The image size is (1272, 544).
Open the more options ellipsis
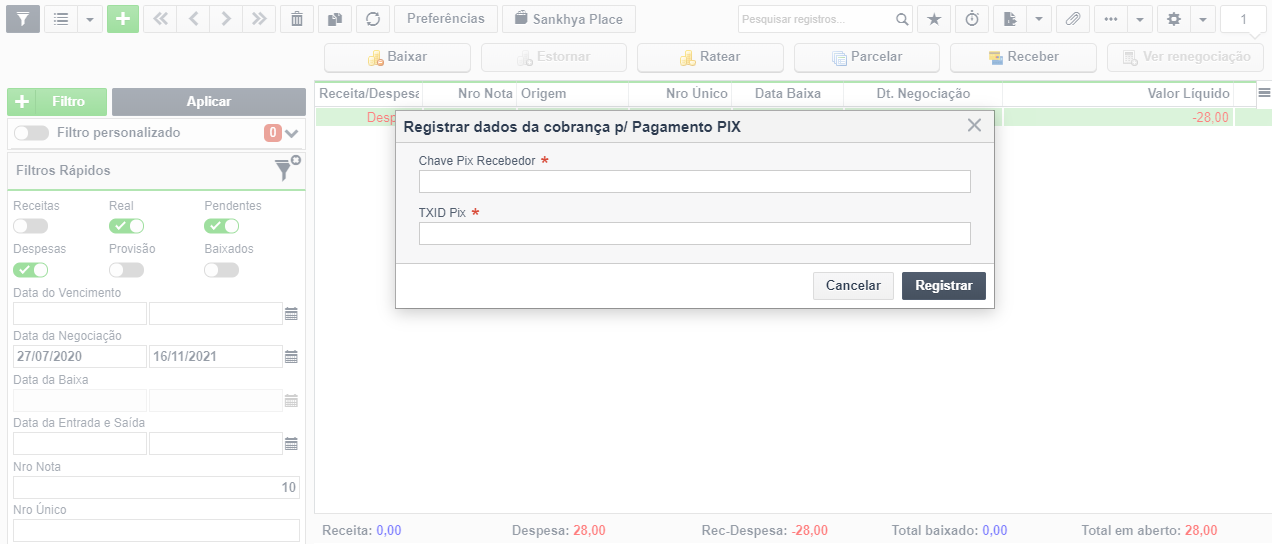coord(1111,18)
